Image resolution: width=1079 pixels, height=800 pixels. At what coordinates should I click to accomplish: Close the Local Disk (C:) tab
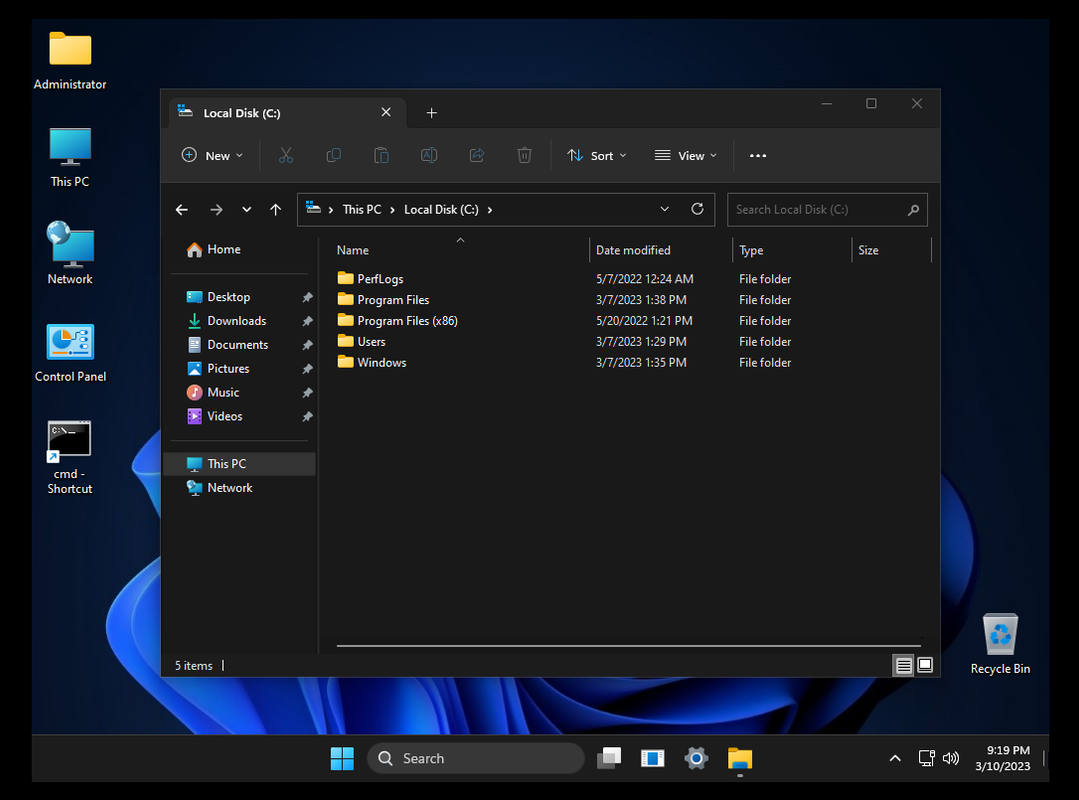pos(386,112)
